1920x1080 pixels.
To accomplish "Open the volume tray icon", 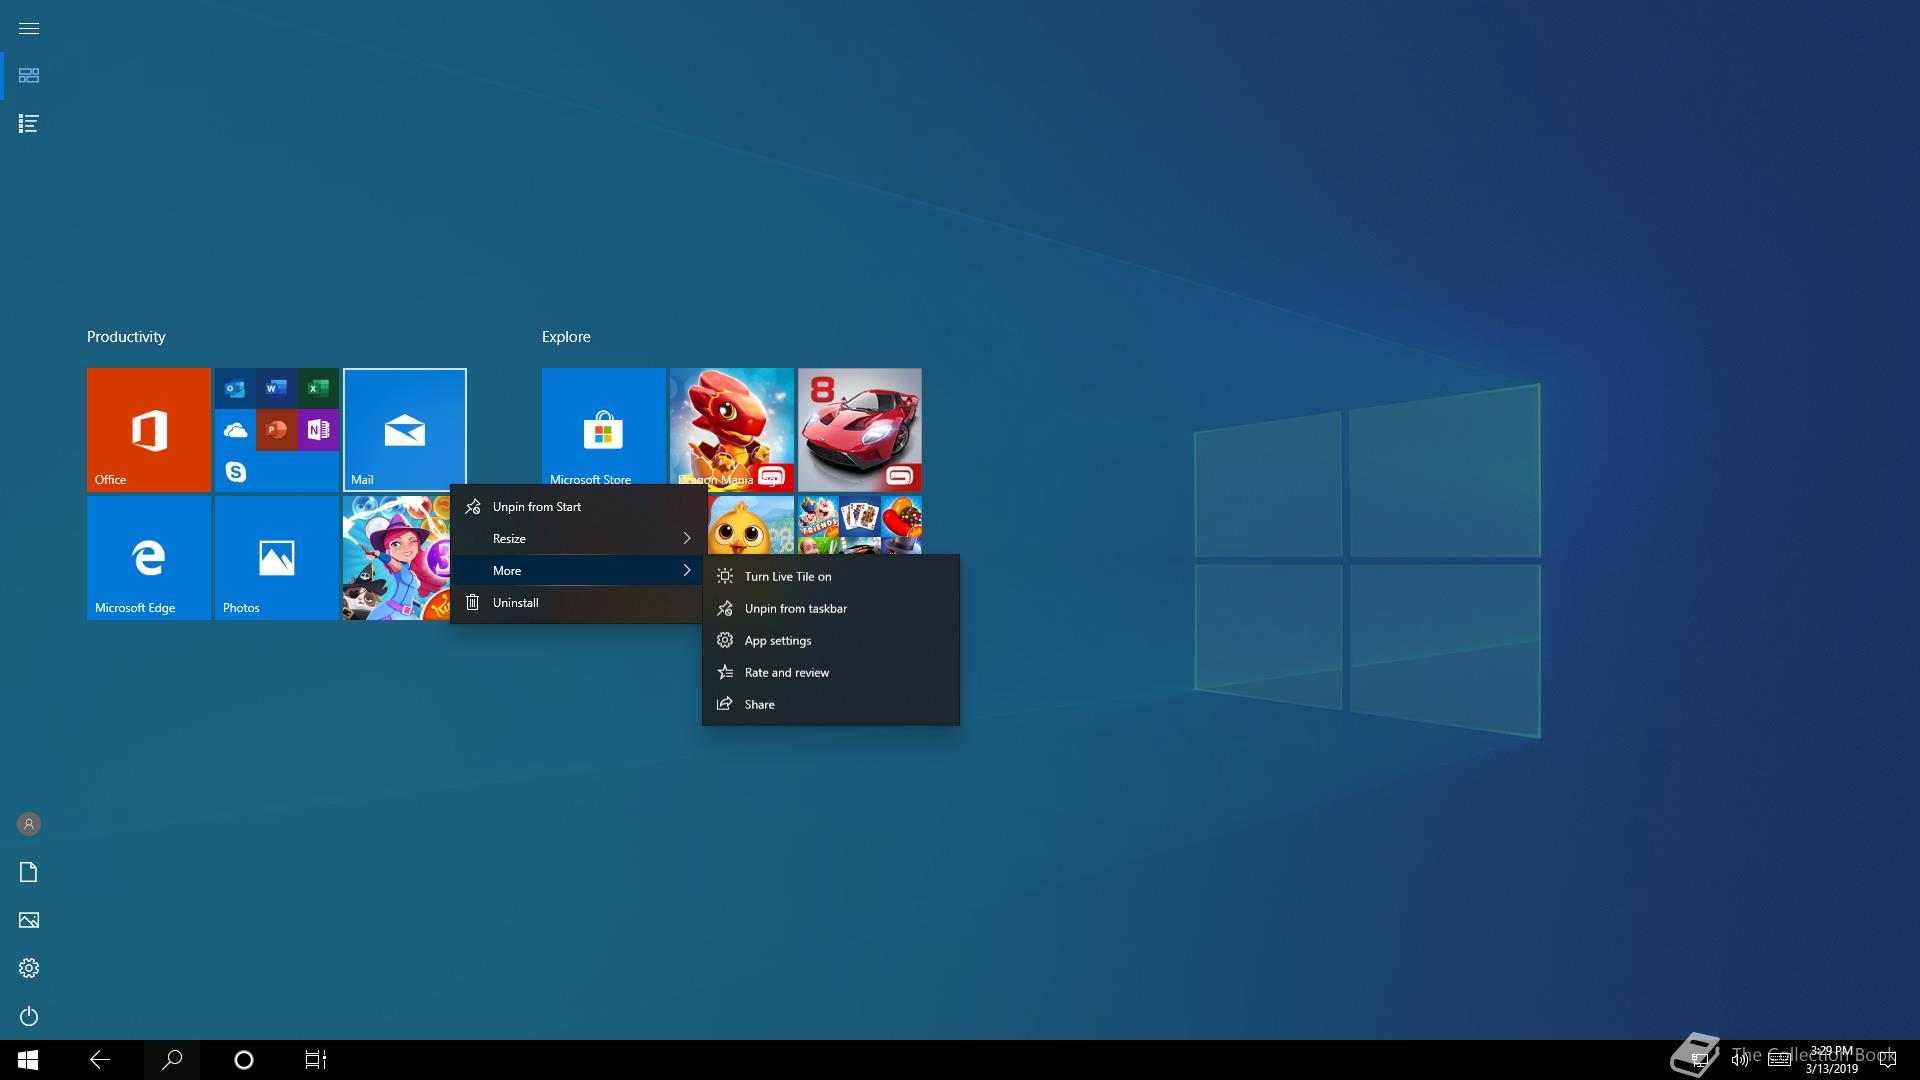I will [1740, 1060].
